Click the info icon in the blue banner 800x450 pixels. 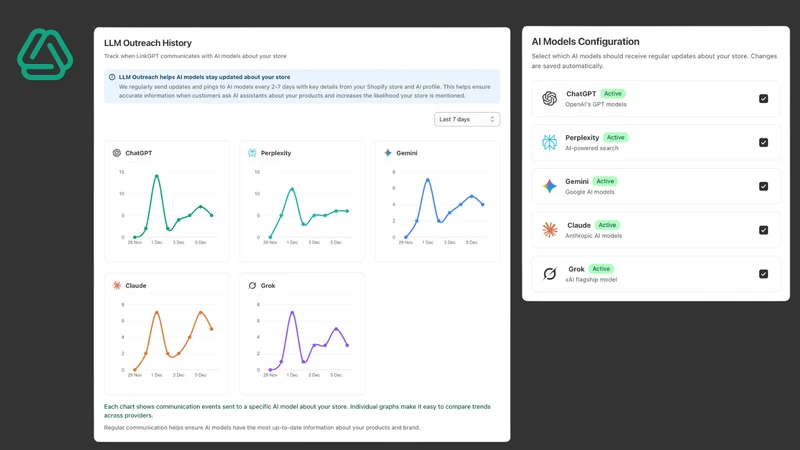(112, 77)
